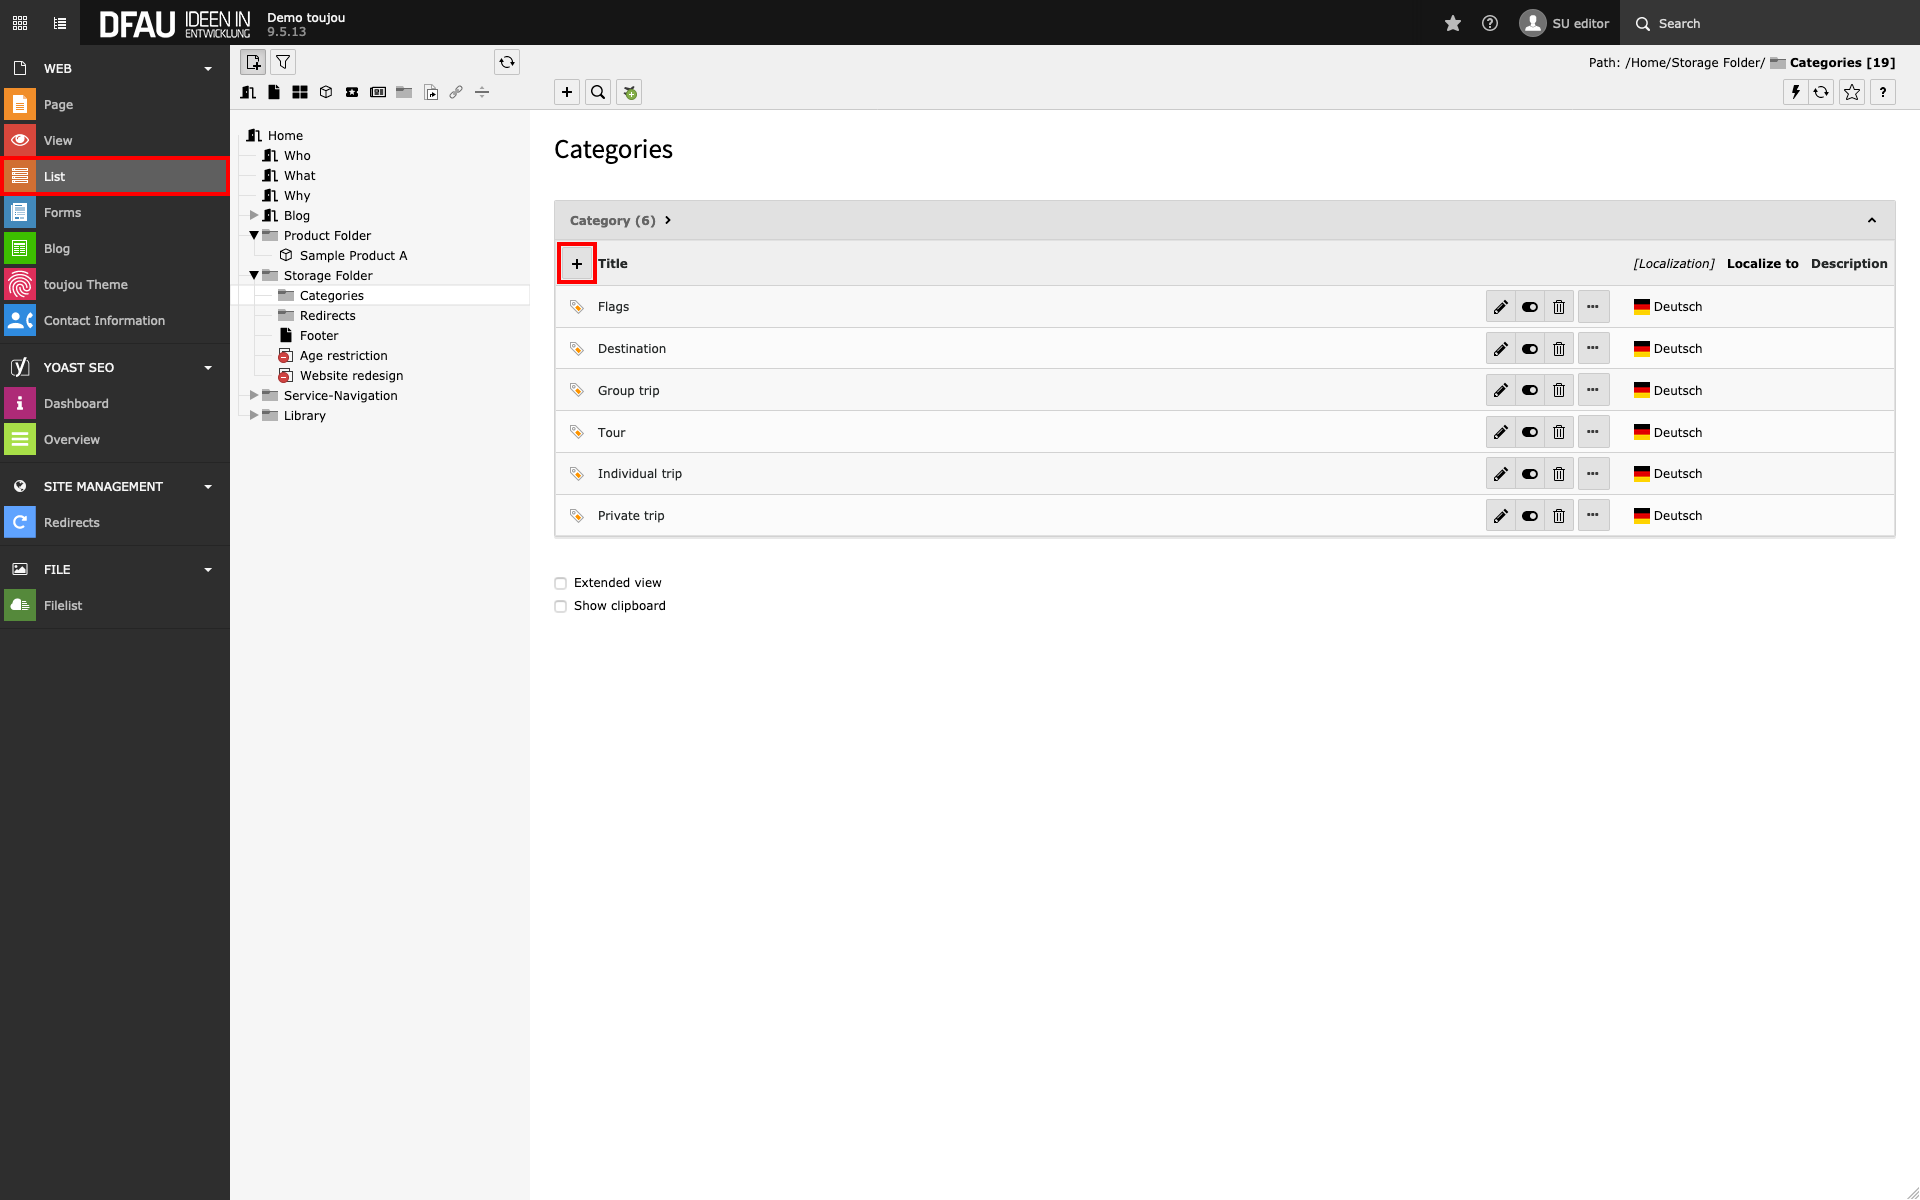Open the Filelist module
This screenshot has width=1920, height=1200.
pos(63,605)
